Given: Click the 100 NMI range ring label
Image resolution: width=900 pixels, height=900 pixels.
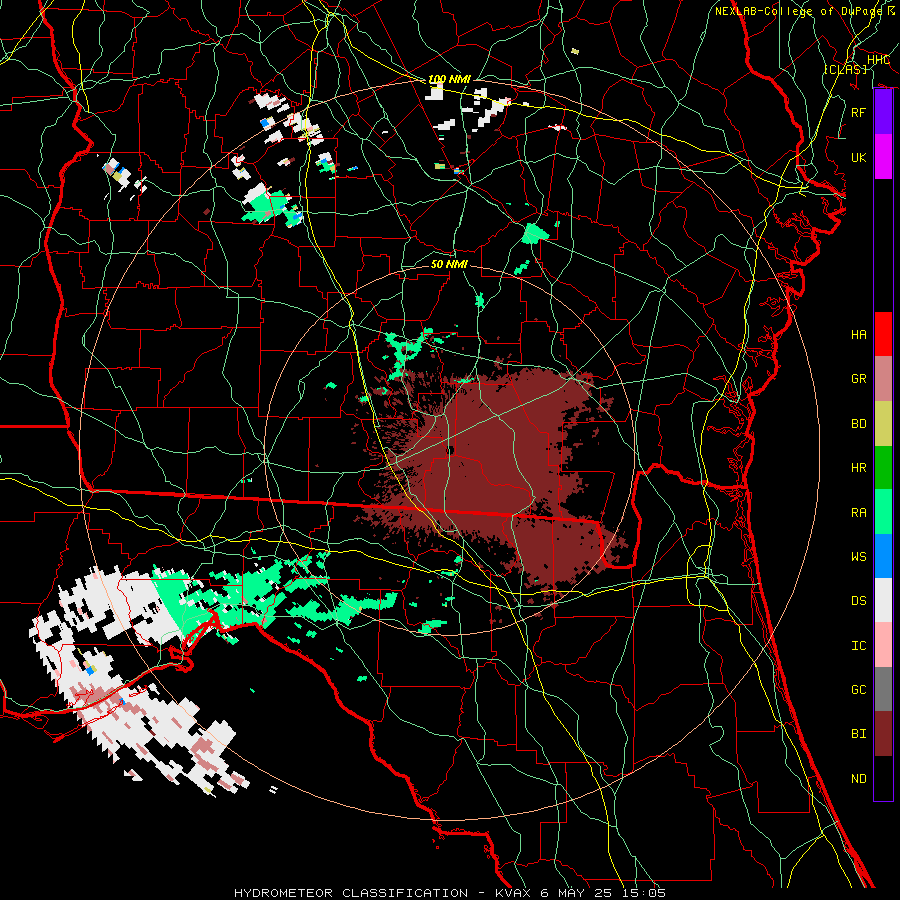Looking at the screenshot, I should 449,79.
